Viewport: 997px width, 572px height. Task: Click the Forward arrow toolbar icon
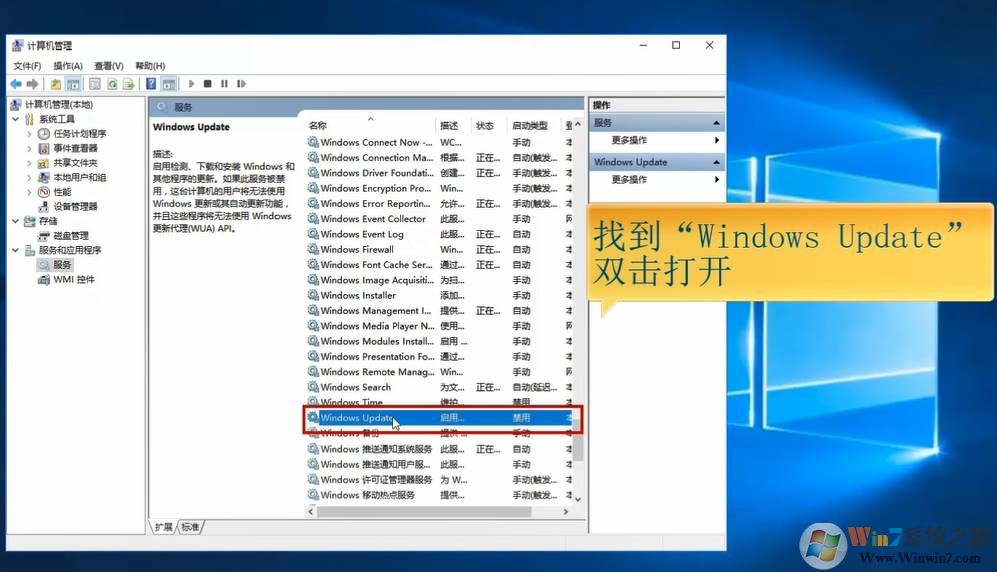click(x=32, y=84)
